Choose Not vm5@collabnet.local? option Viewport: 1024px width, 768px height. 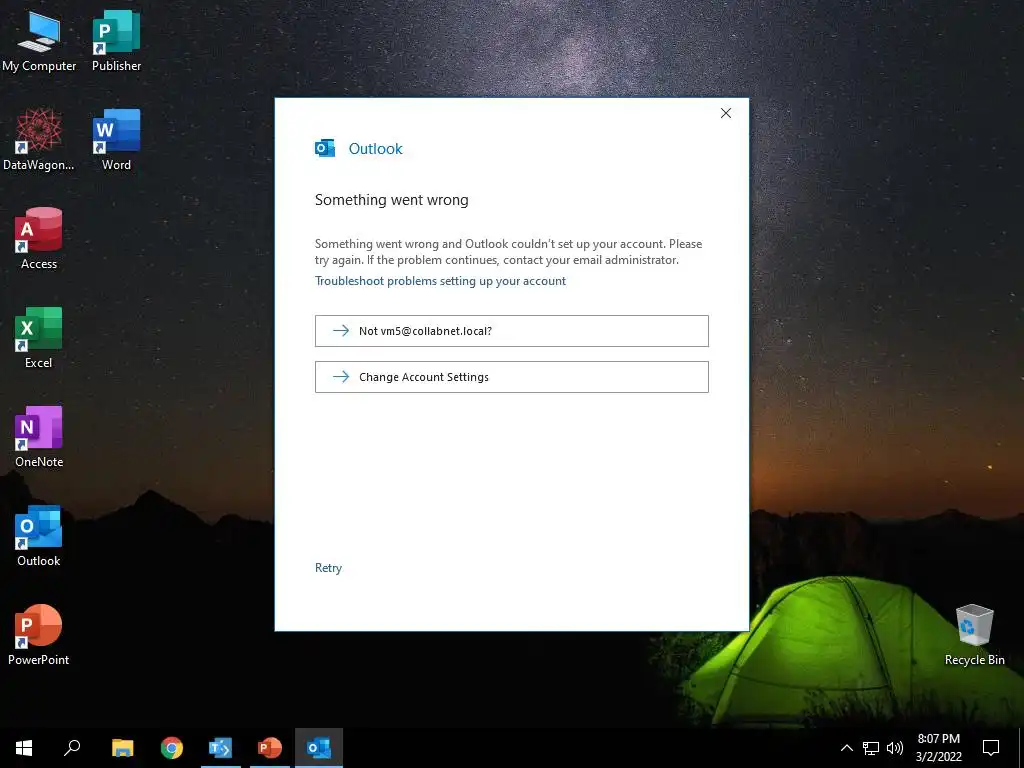tap(511, 331)
